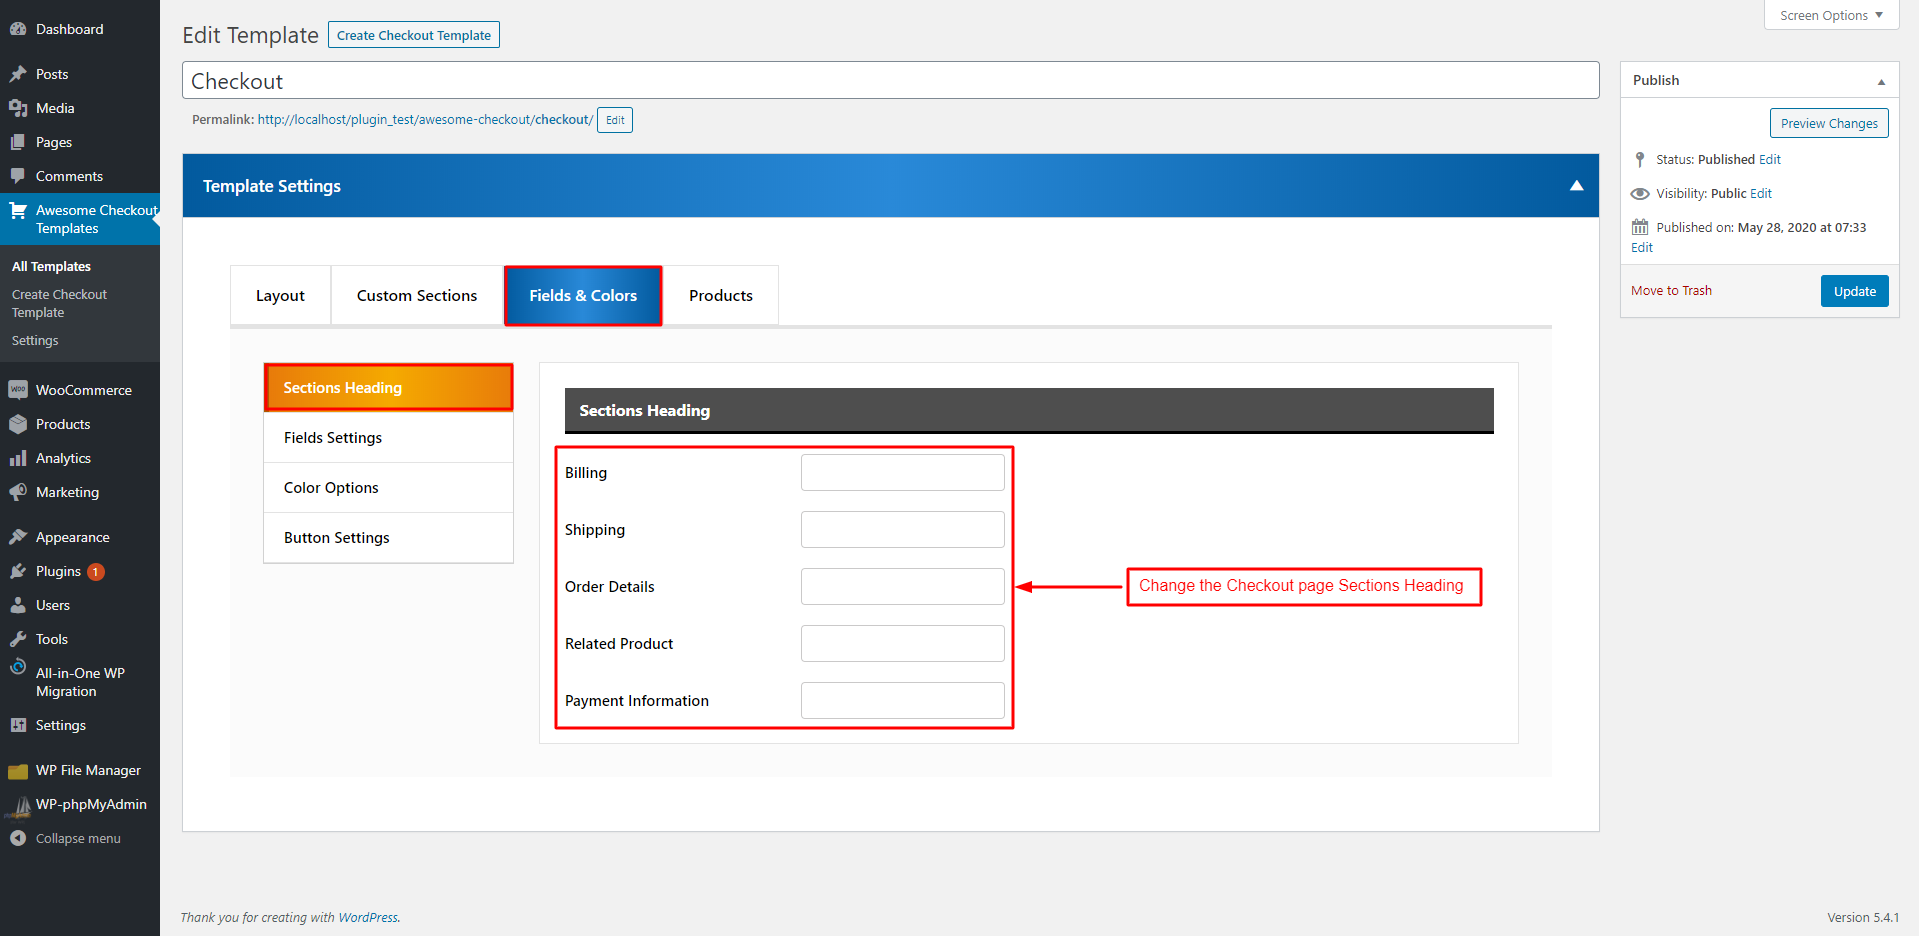Image resolution: width=1919 pixels, height=936 pixels.
Task: Click the Plugins plug icon
Action: (x=18, y=571)
